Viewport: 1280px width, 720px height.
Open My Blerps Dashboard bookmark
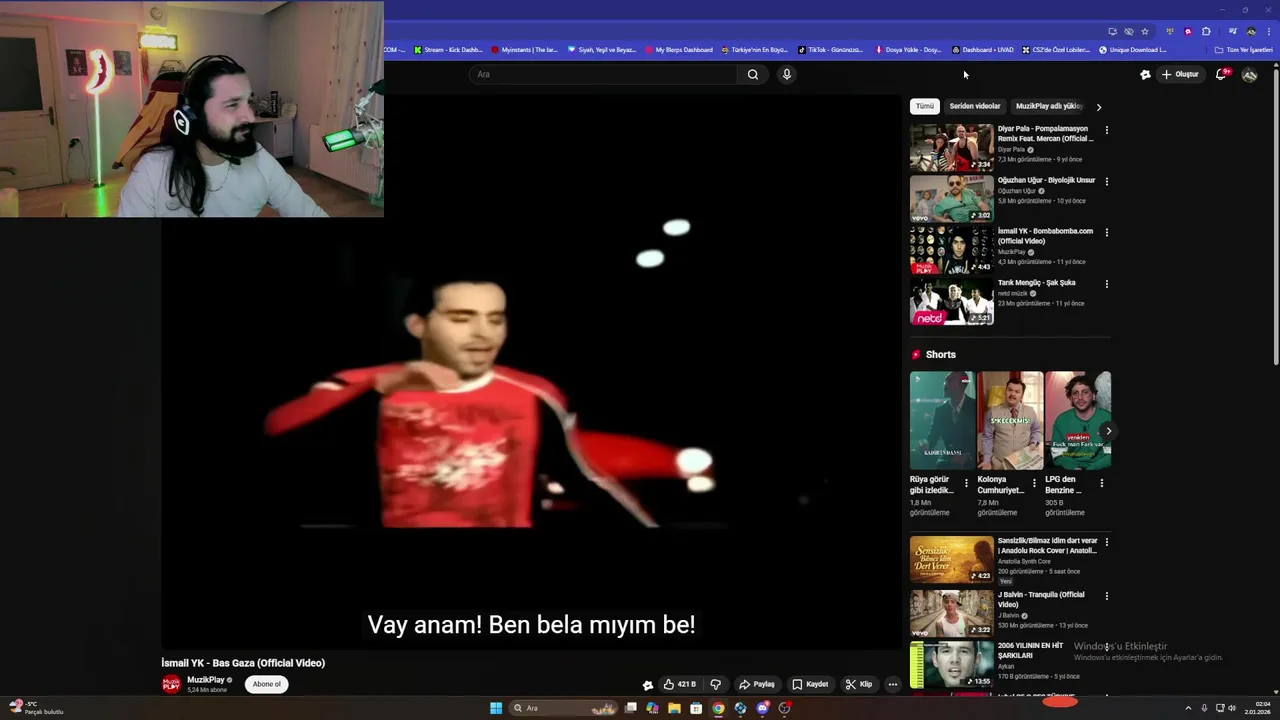click(679, 49)
